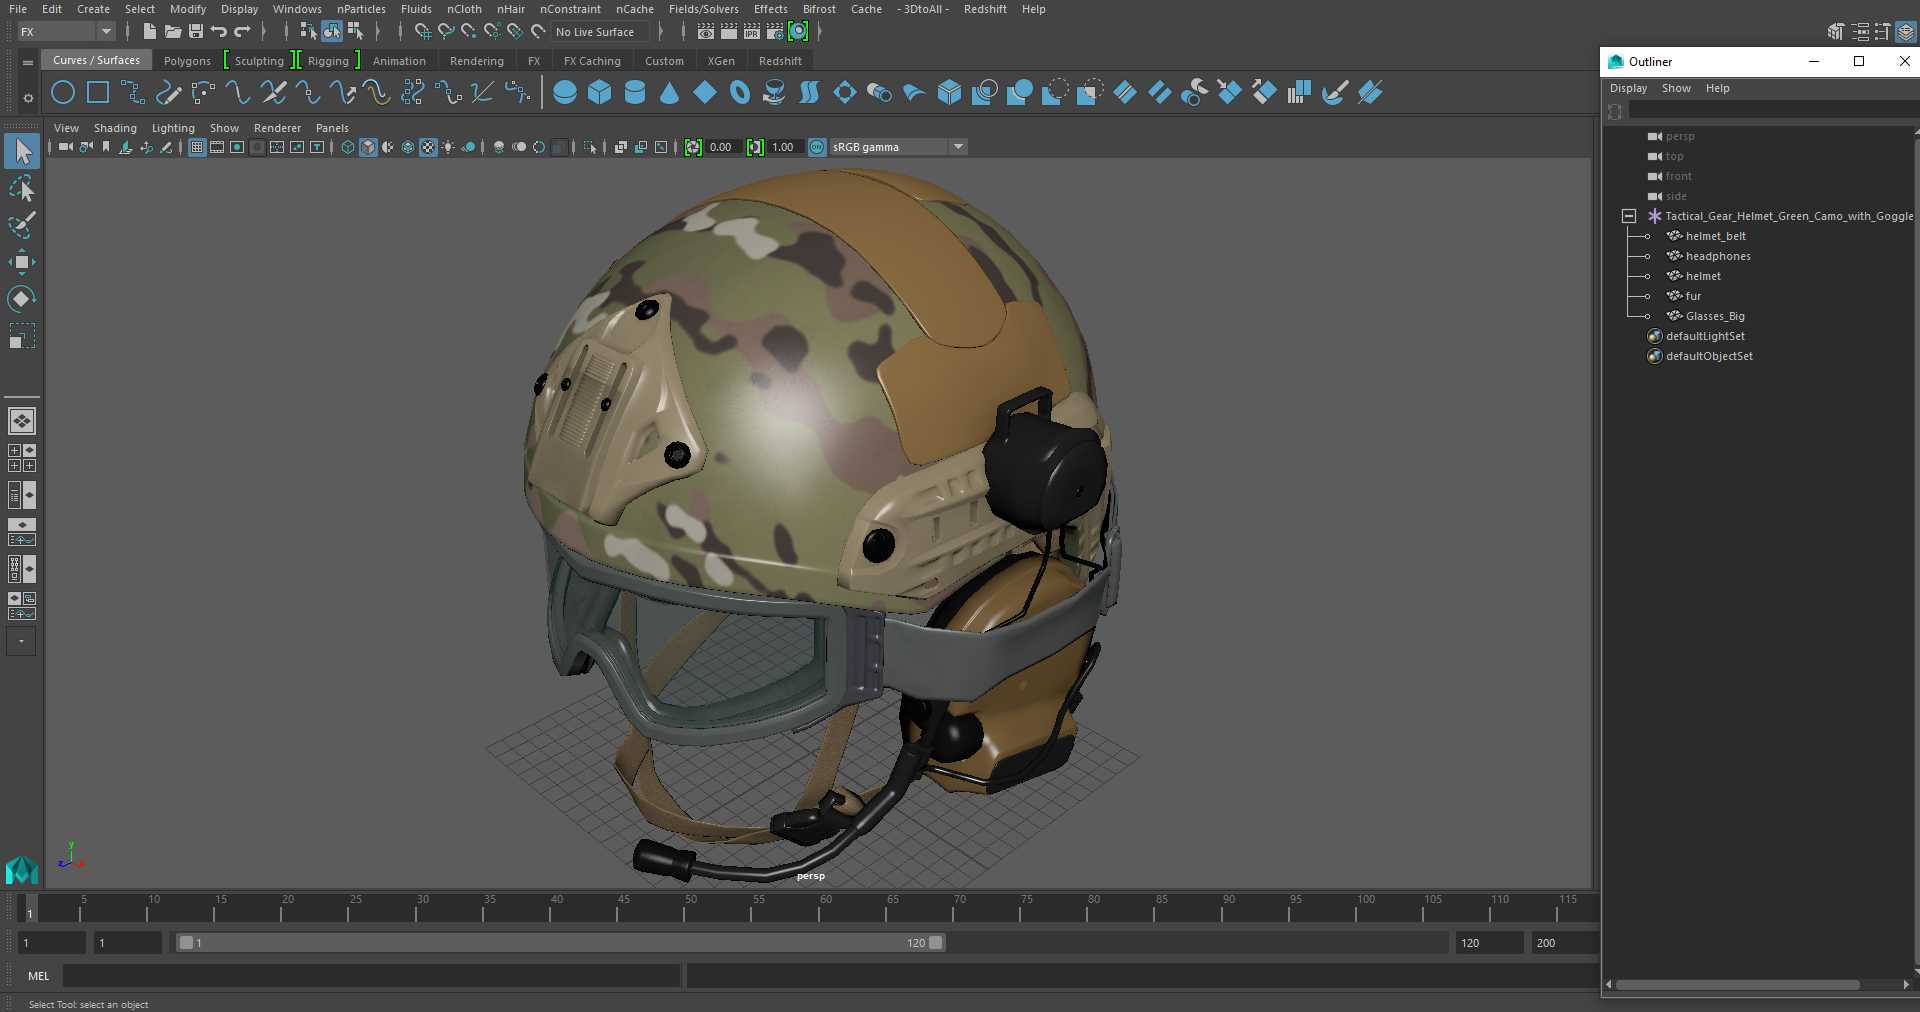Click the Loft surface shelf icon
Image resolution: width=1920 pixels, height=1012 pixels.
pos(810,93)
